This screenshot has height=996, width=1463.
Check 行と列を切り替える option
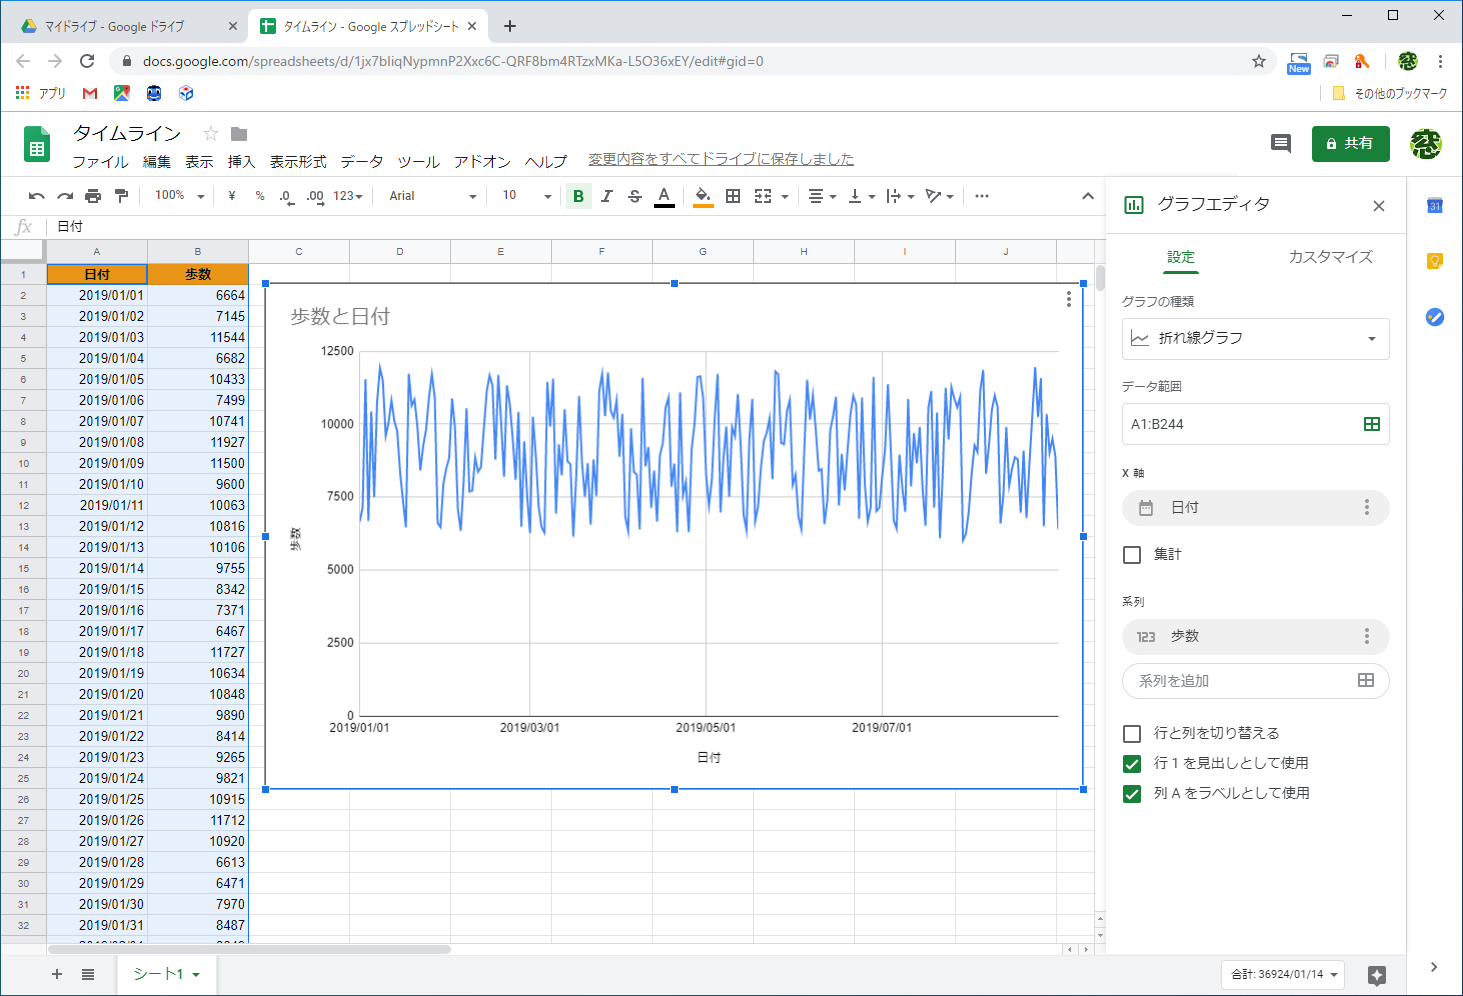click(1132, 734)
